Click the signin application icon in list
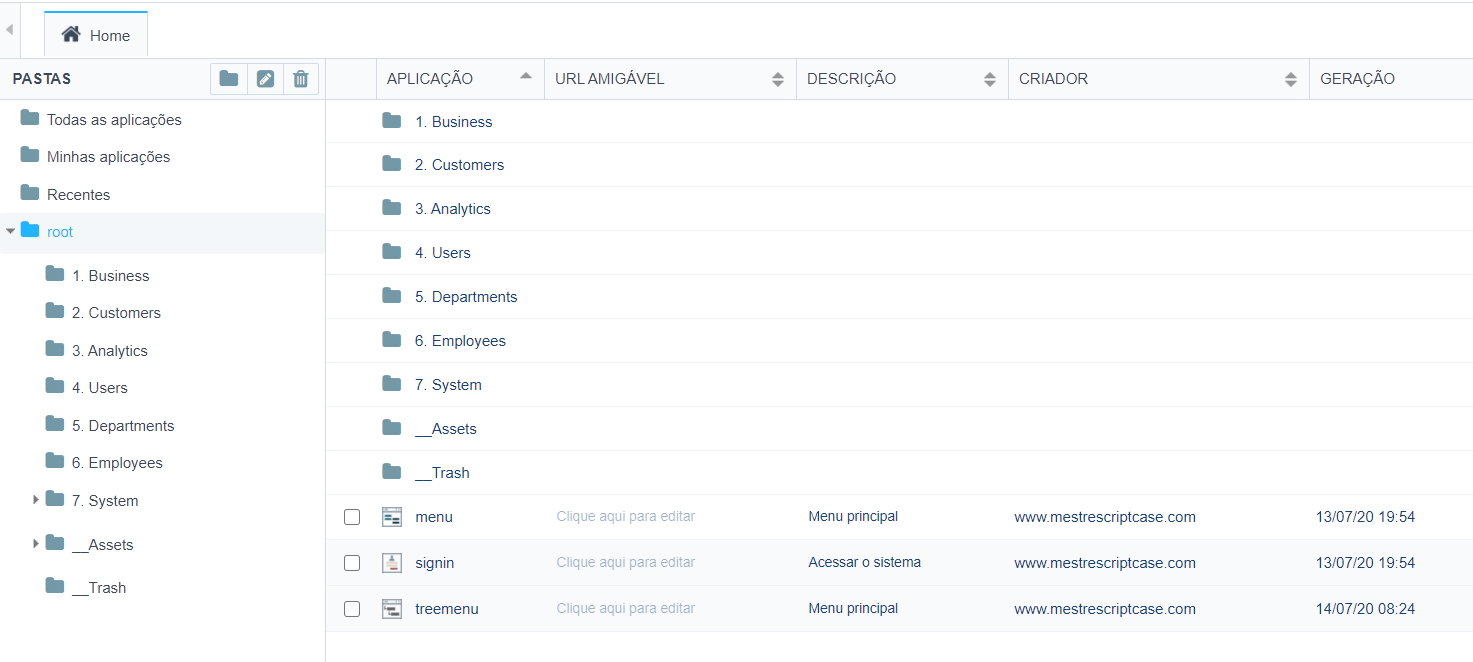Screen dimensions: 1473x662 click(x=392, y=563)
